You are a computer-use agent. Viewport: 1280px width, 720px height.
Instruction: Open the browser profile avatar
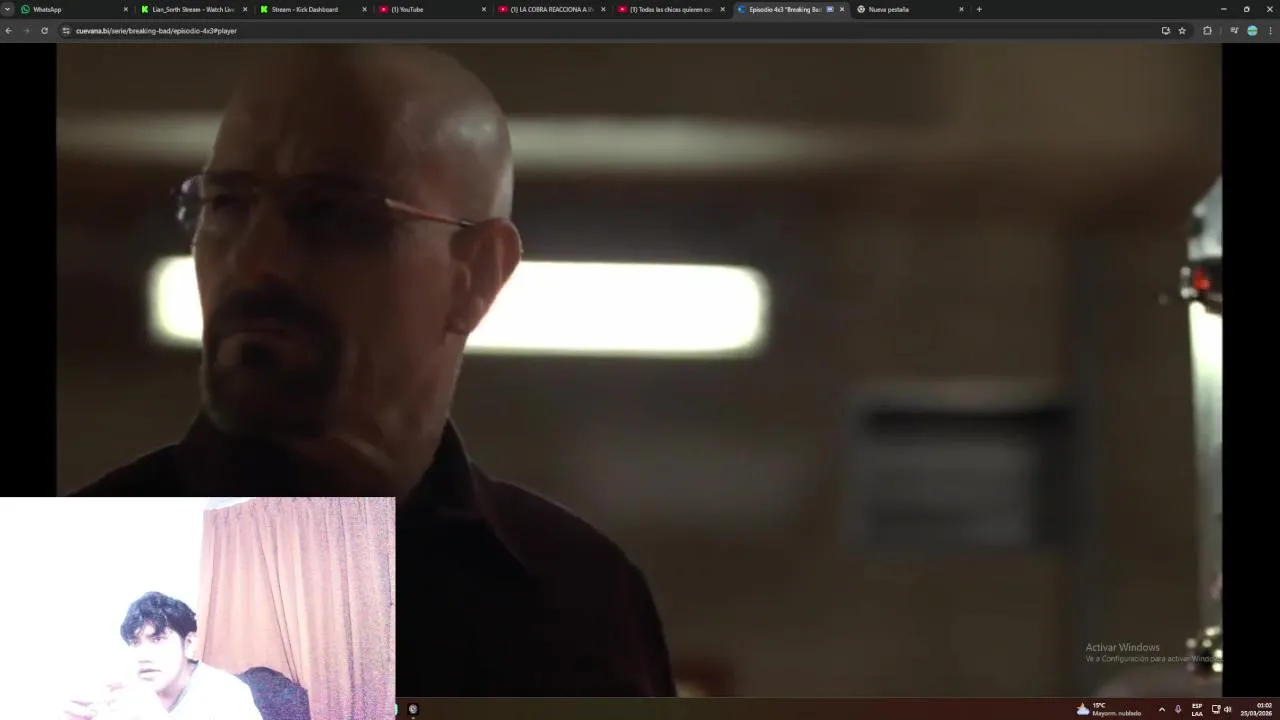[x=1252, y=31]
